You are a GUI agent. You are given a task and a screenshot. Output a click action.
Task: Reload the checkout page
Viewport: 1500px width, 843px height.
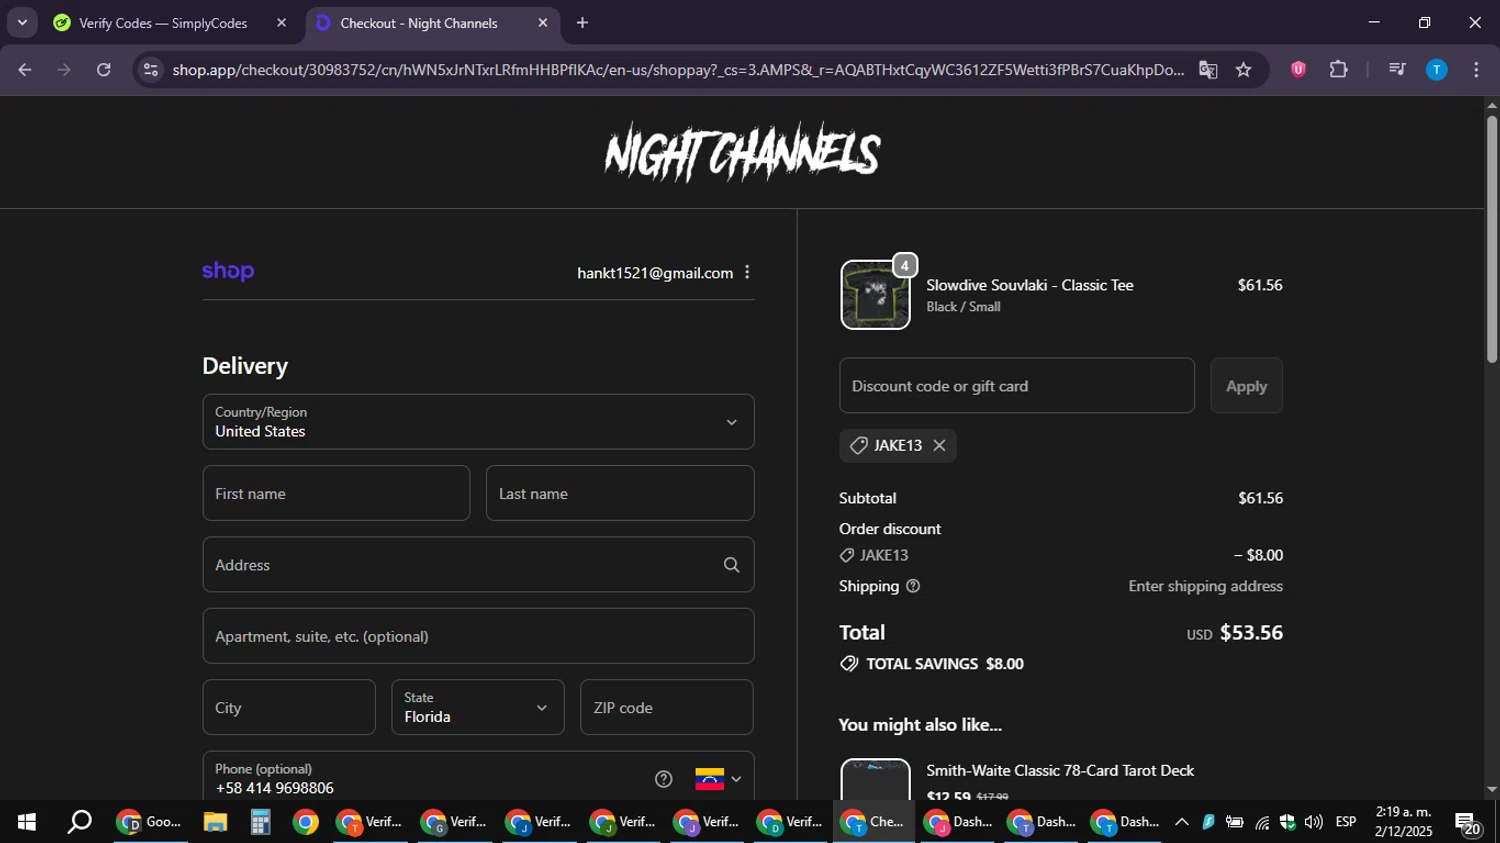click(x=103, y=70)
